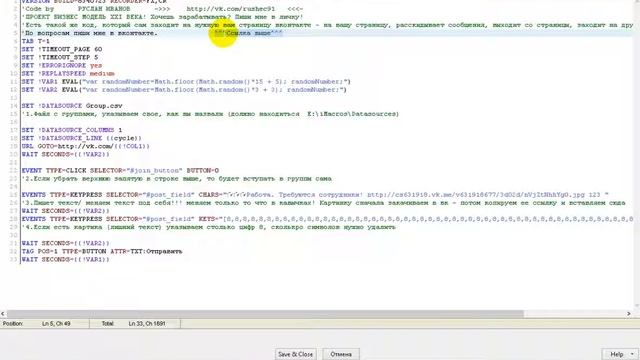The width and height of the screenshot is (640, 360).
Task: Click the Save & Close button
Action: 295,354
